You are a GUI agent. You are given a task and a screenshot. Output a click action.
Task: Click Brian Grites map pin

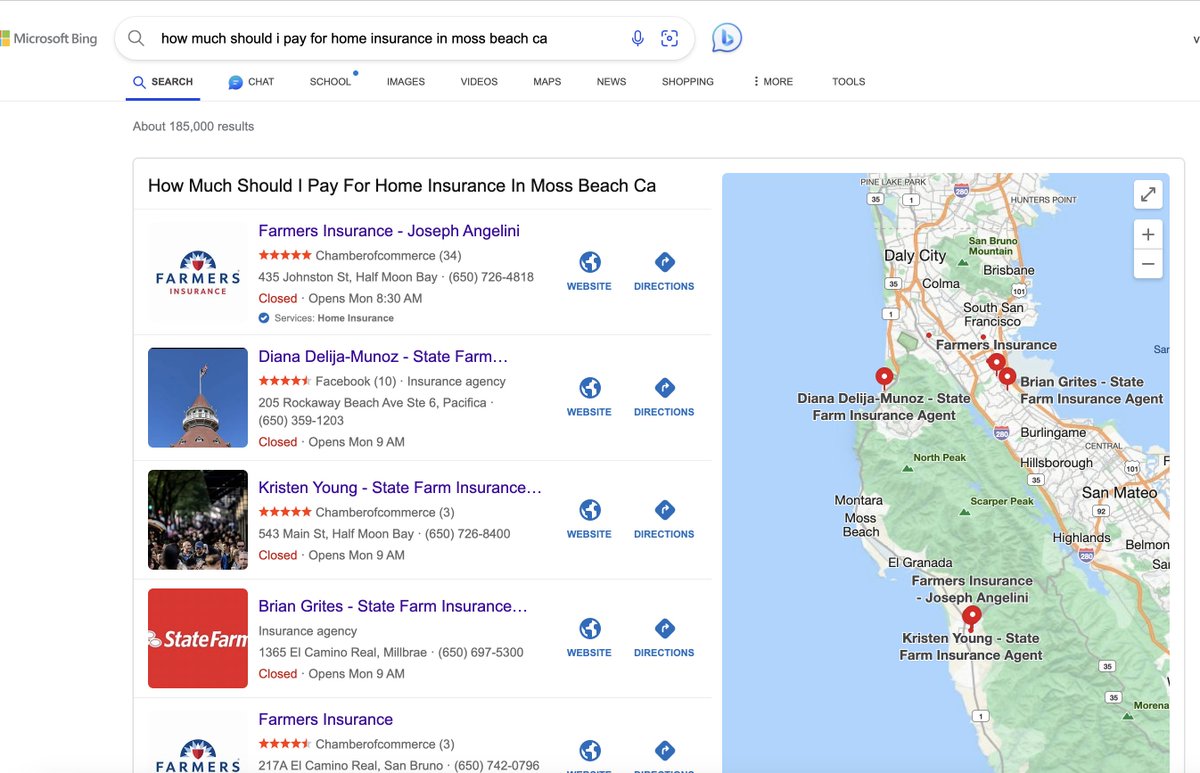(1007, 377)
